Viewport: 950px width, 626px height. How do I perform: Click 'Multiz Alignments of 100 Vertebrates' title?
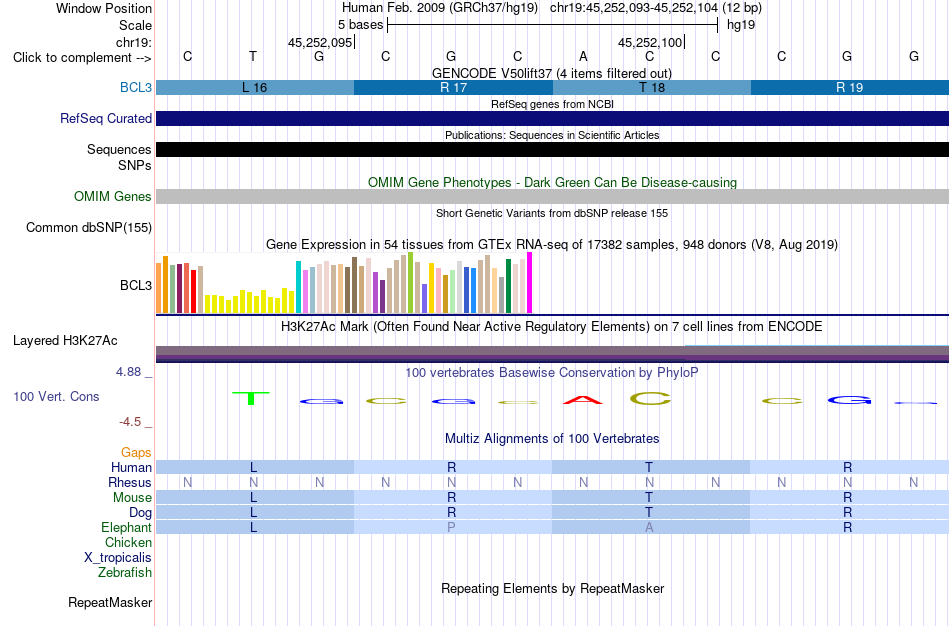tap(552, 439)
